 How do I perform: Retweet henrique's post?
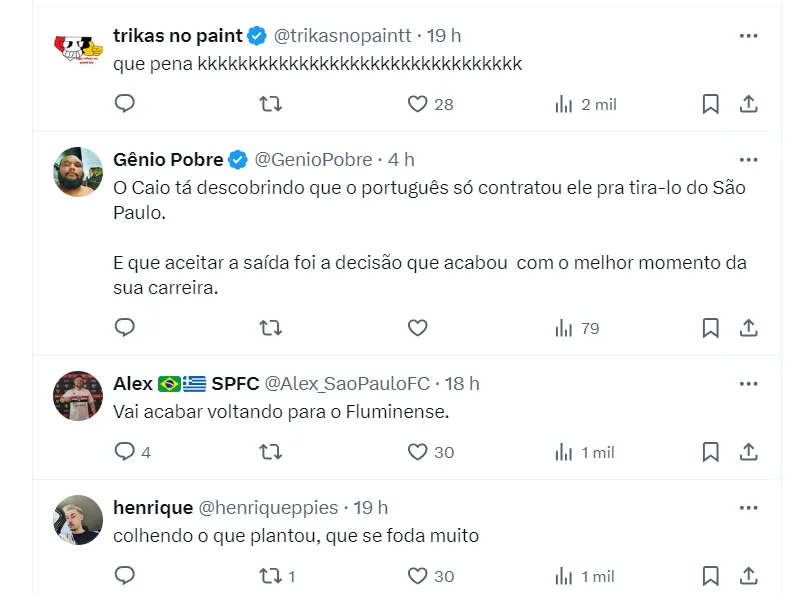(x=271, y=576)
